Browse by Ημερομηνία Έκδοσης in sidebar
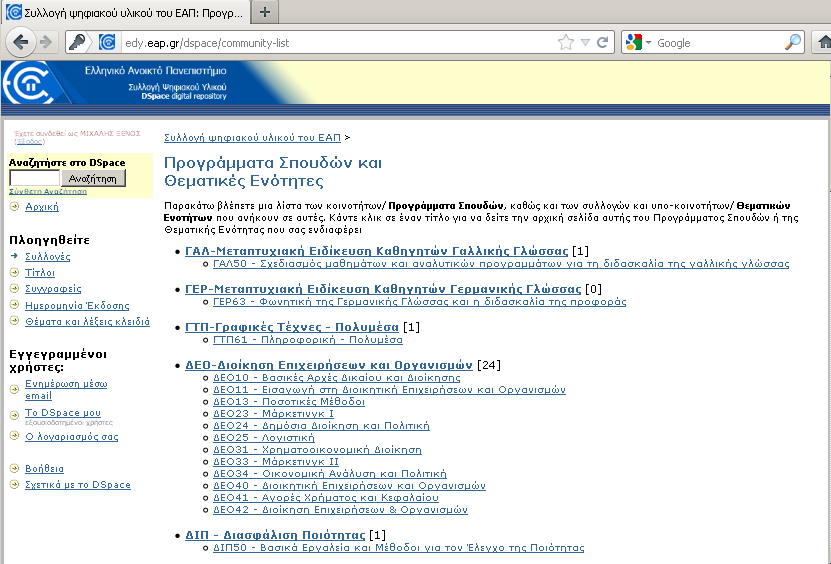The width and height of the screenshot is (831, 564). [77, 305]
